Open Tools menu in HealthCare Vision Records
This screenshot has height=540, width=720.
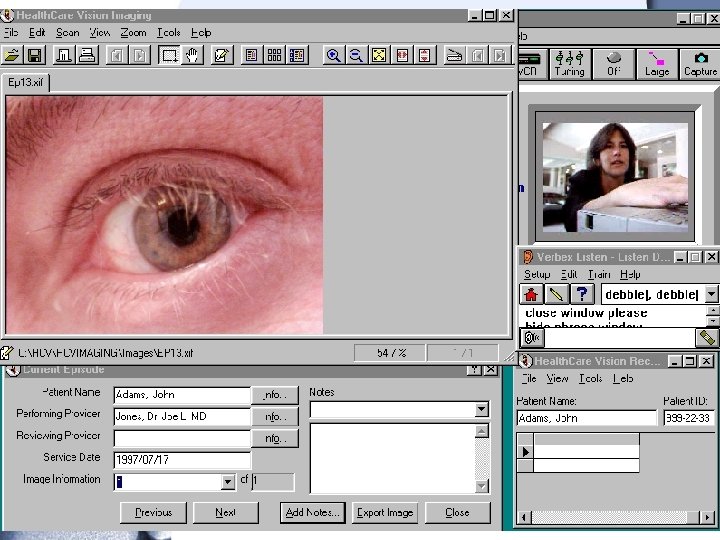(x=591, y=378)
